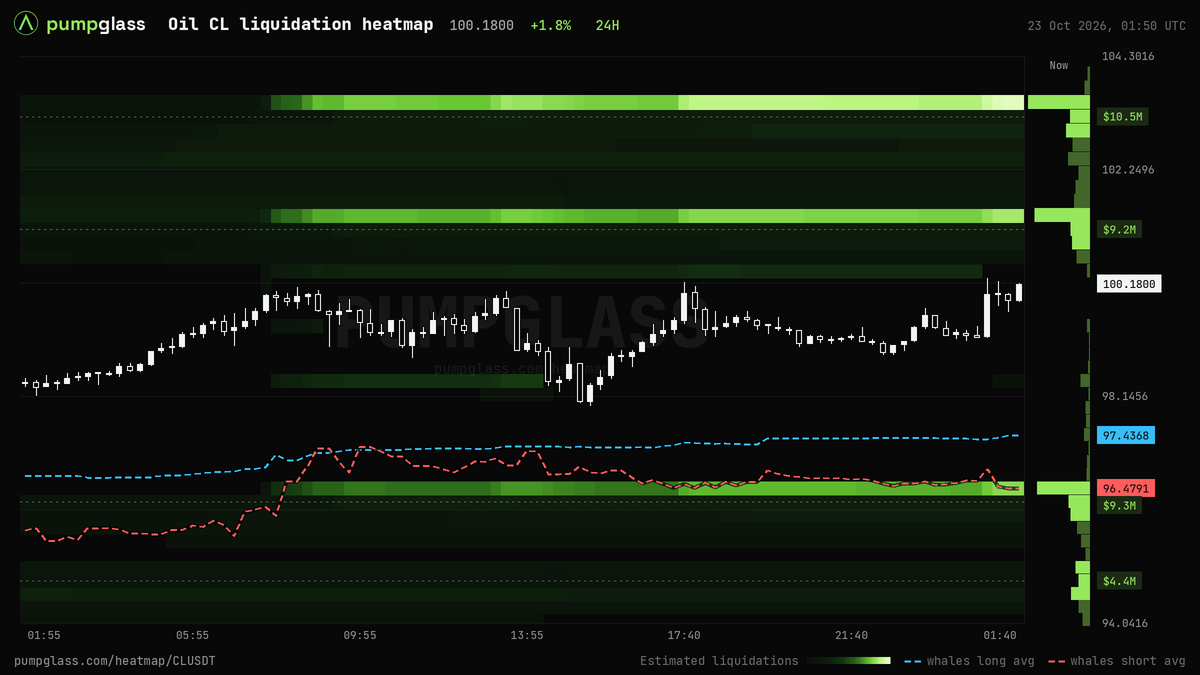Click the $4.4M liquidation cluster tag

1119,581
